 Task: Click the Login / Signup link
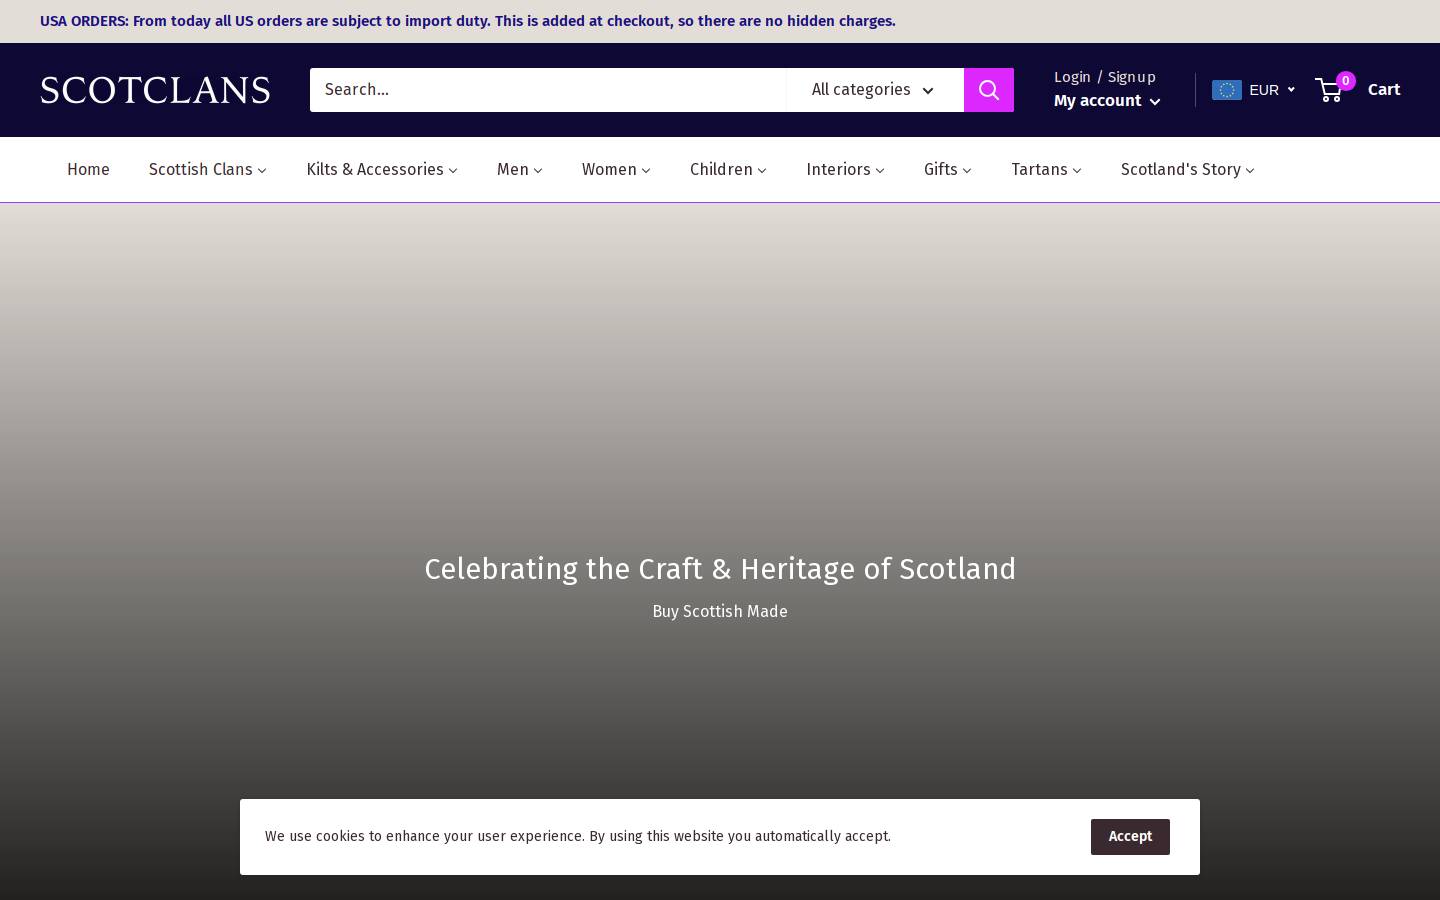pyautogui.click(x=1105, y=77)
